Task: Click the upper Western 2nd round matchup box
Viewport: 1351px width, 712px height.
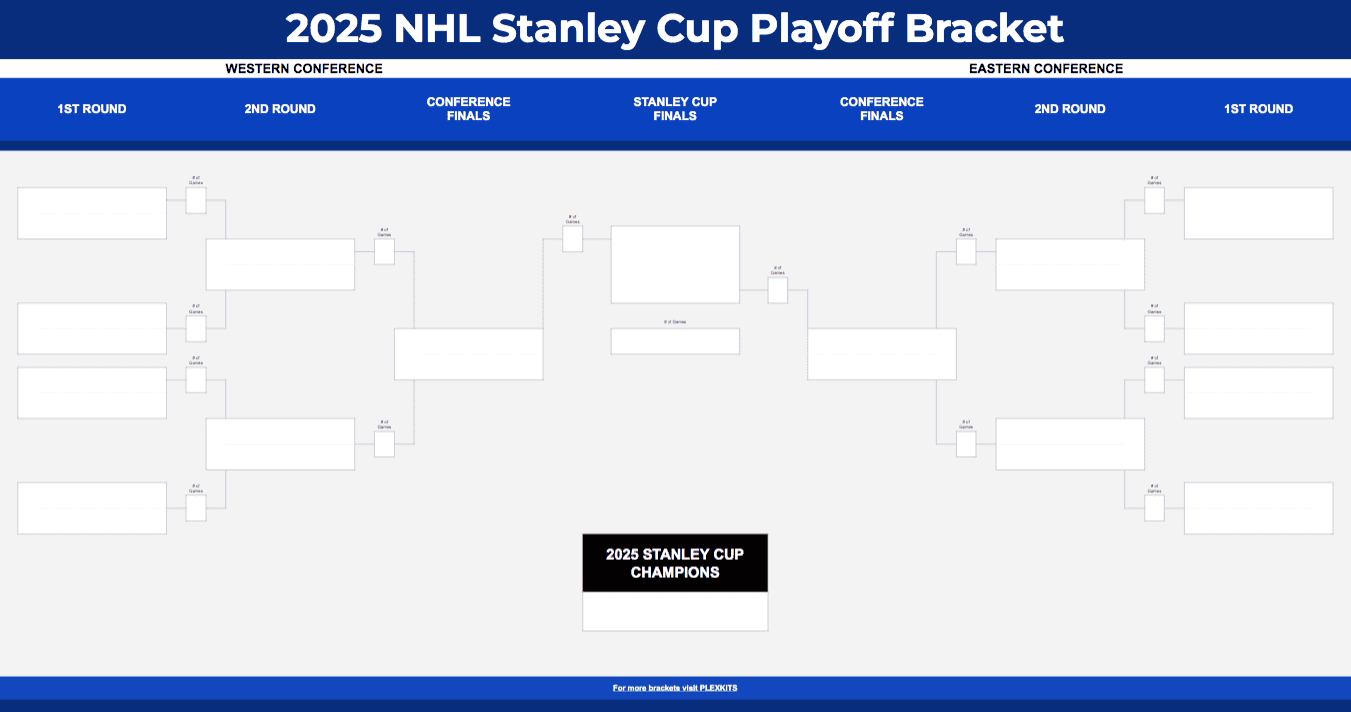Action: pyautogui.click(x=280, y=264)
